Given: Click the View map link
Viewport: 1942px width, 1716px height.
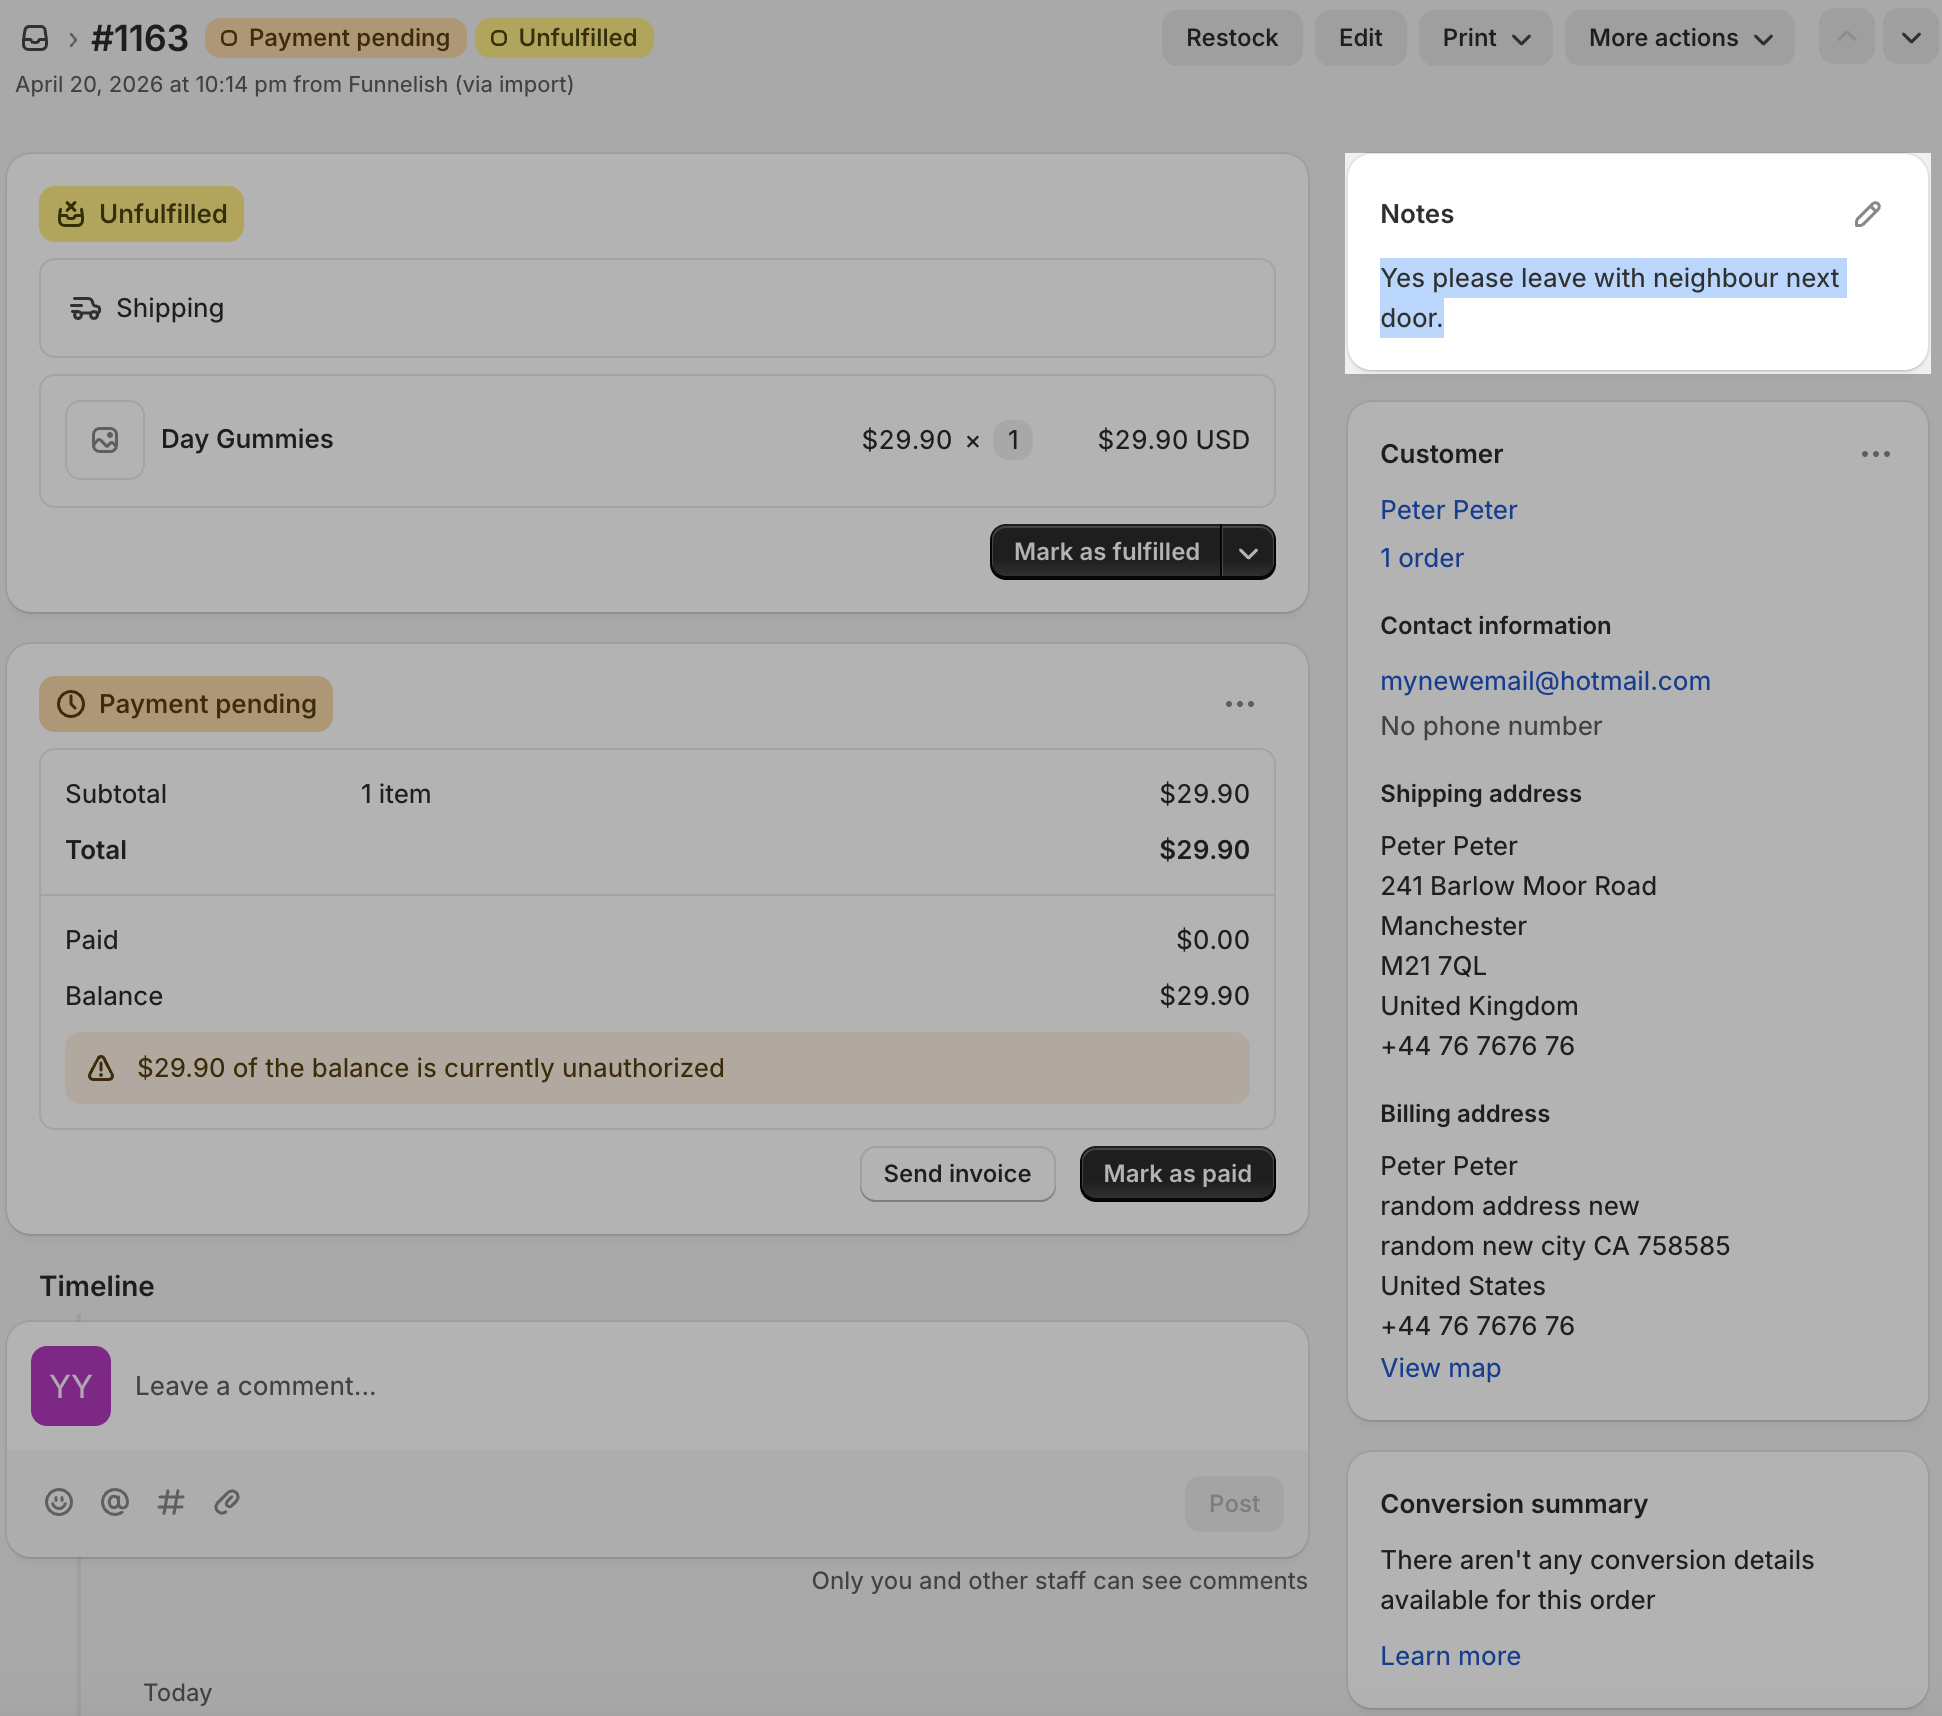Looking at the screenshot, I should [x=1440, y=1368].
